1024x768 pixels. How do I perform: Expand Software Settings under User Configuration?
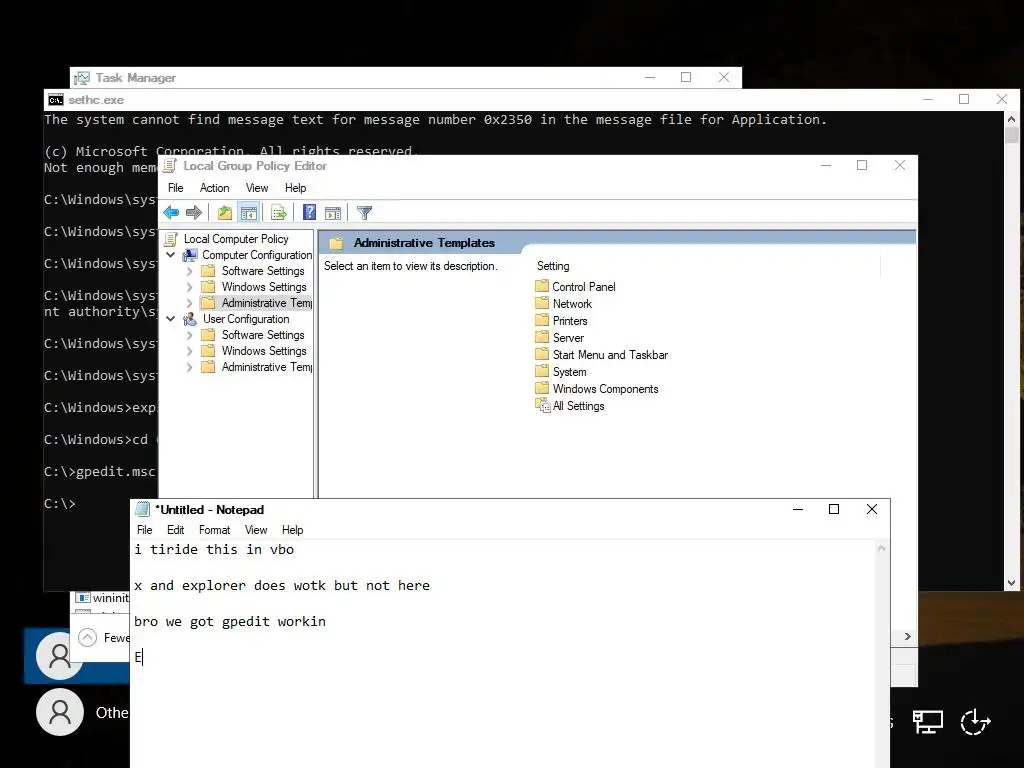pos(189,335)
